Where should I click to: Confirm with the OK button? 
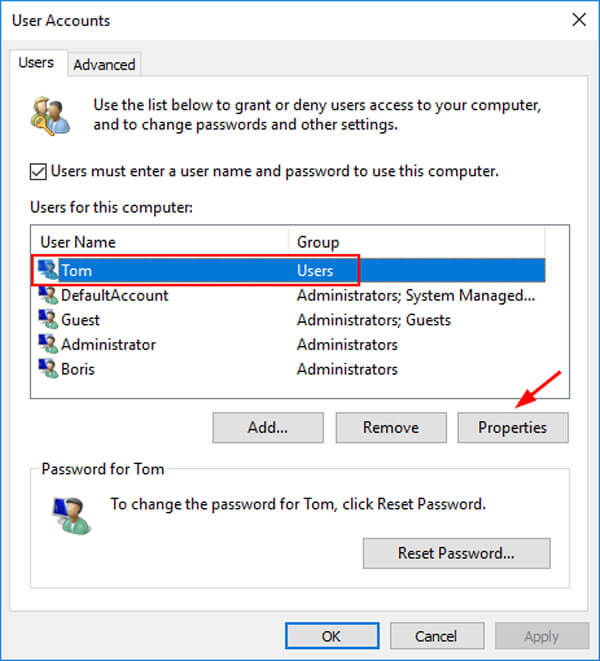point(332,636)
